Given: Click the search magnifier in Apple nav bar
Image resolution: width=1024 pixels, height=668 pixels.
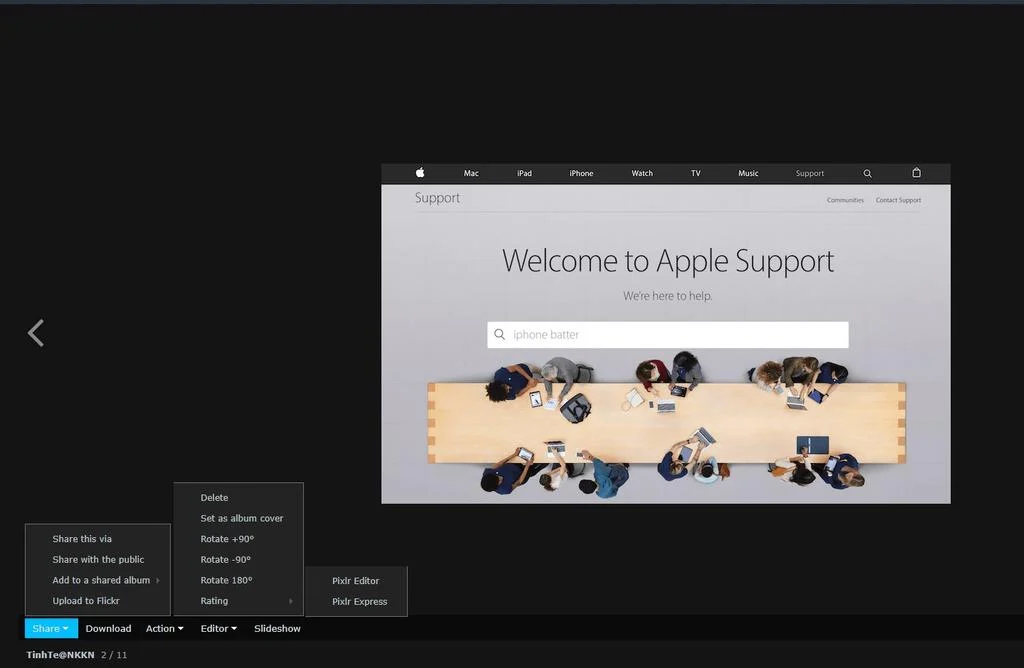Looking at the screenshot, I should coord(867,174).
